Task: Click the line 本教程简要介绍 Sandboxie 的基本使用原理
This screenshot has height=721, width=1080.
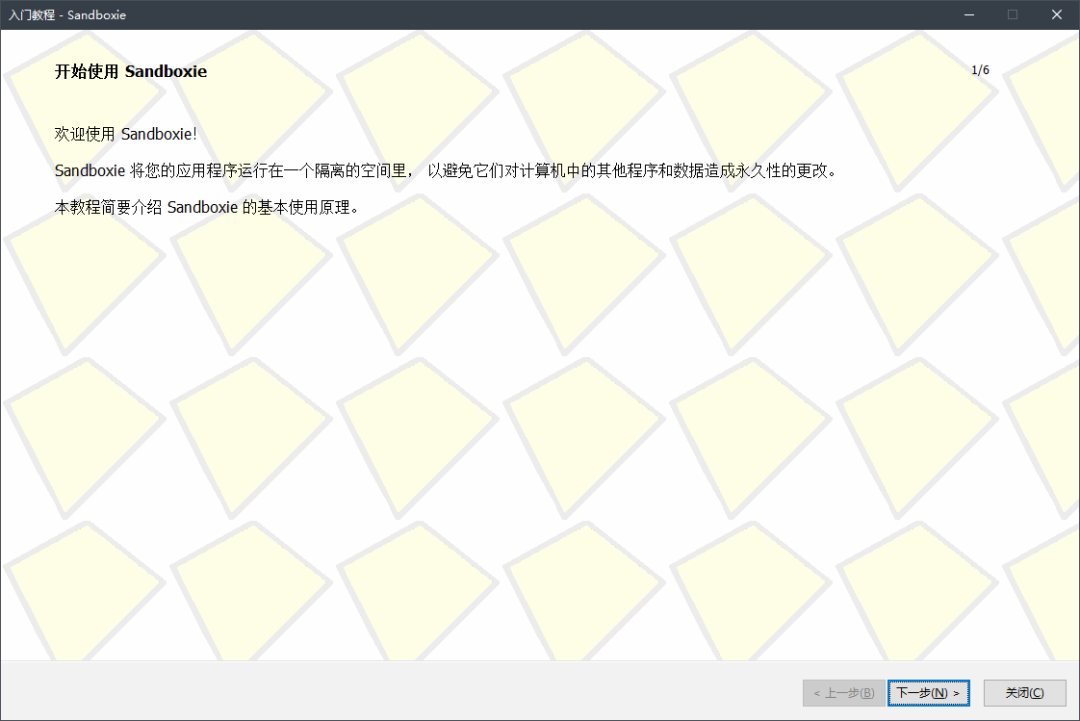Action: 207,207
